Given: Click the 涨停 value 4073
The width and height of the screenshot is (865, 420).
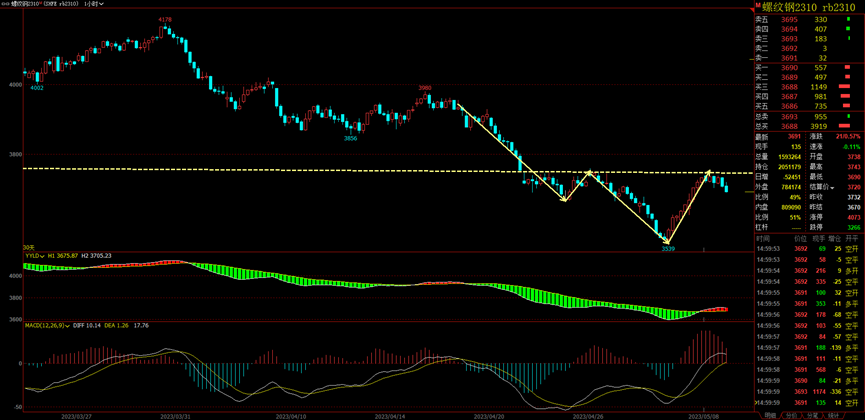Looking at the screenshot, I should point(853,217).
